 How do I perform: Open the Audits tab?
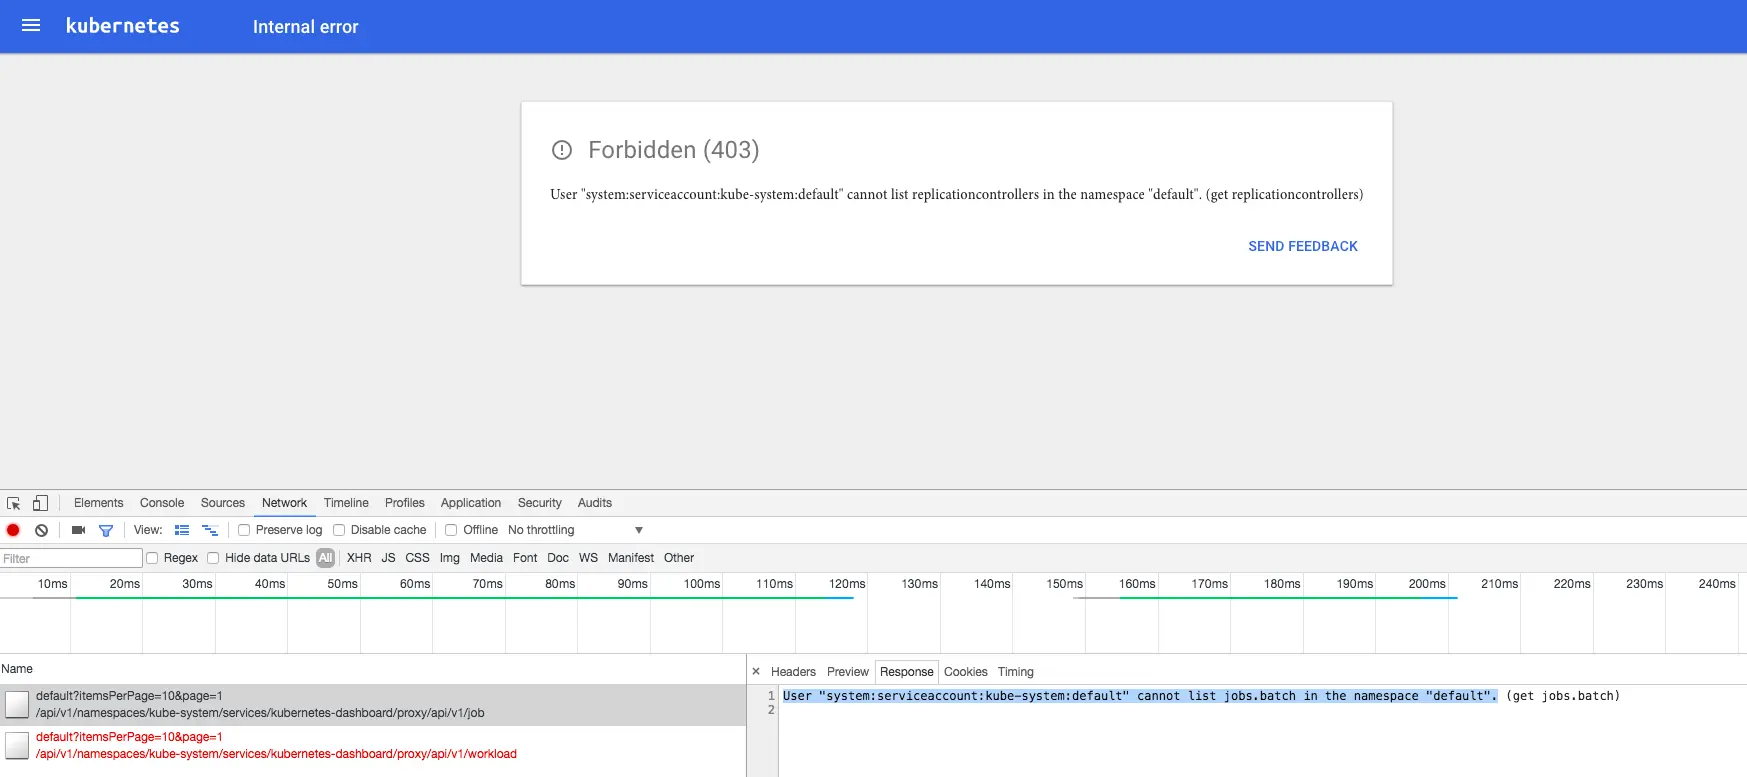pos(594,503)
